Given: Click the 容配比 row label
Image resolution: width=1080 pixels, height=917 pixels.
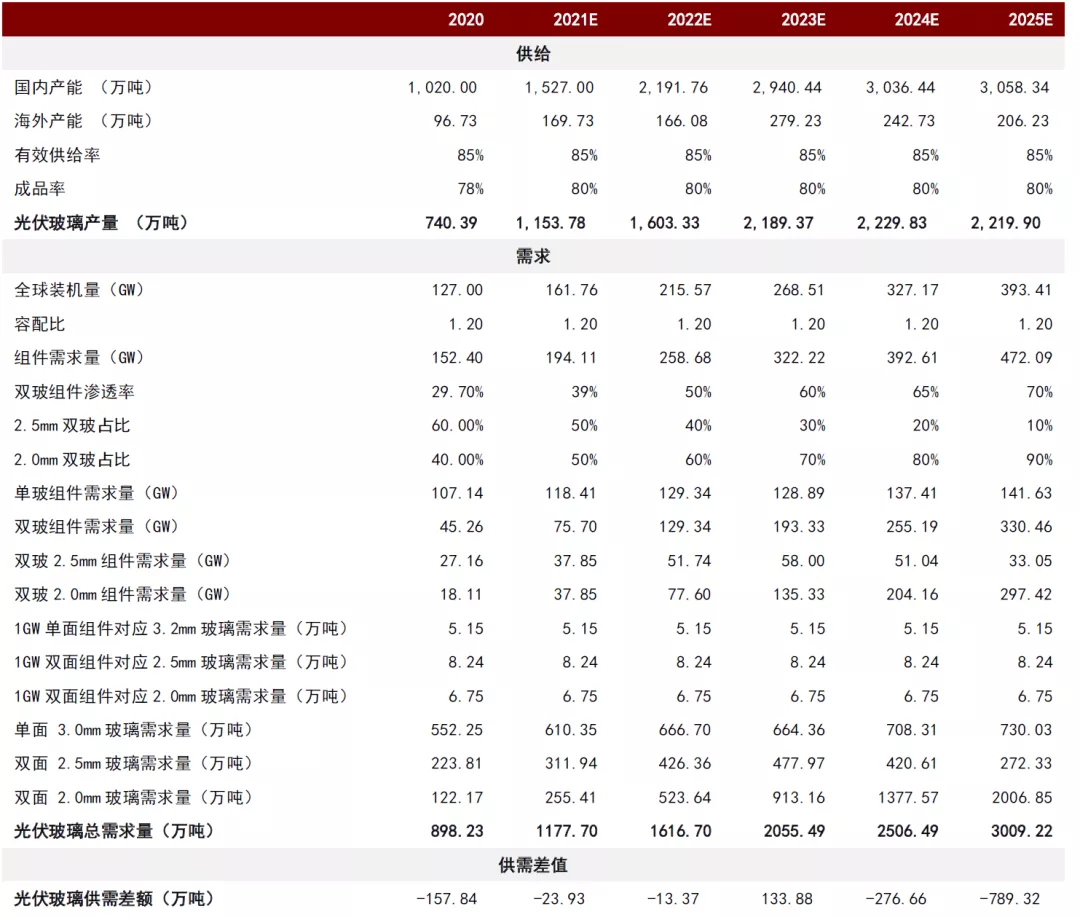Looking at the screenshot, I should (40, 324).
